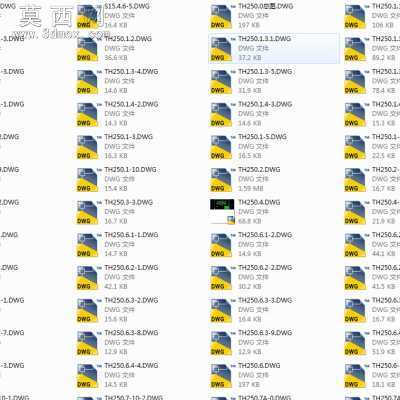Click the 66.8 KB size label
The height and width of the screenshot is (400, 400).
click(x=249, y=221)
